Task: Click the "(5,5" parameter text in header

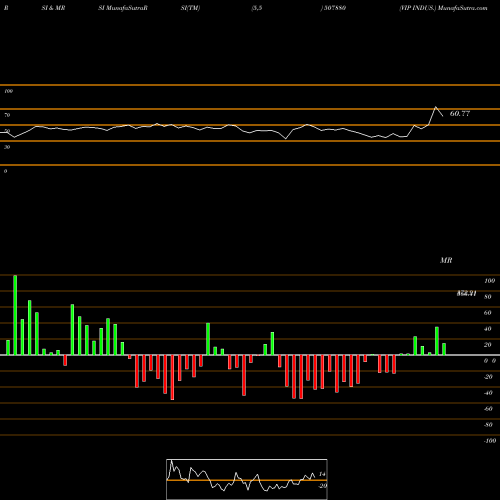Action: 257,8
